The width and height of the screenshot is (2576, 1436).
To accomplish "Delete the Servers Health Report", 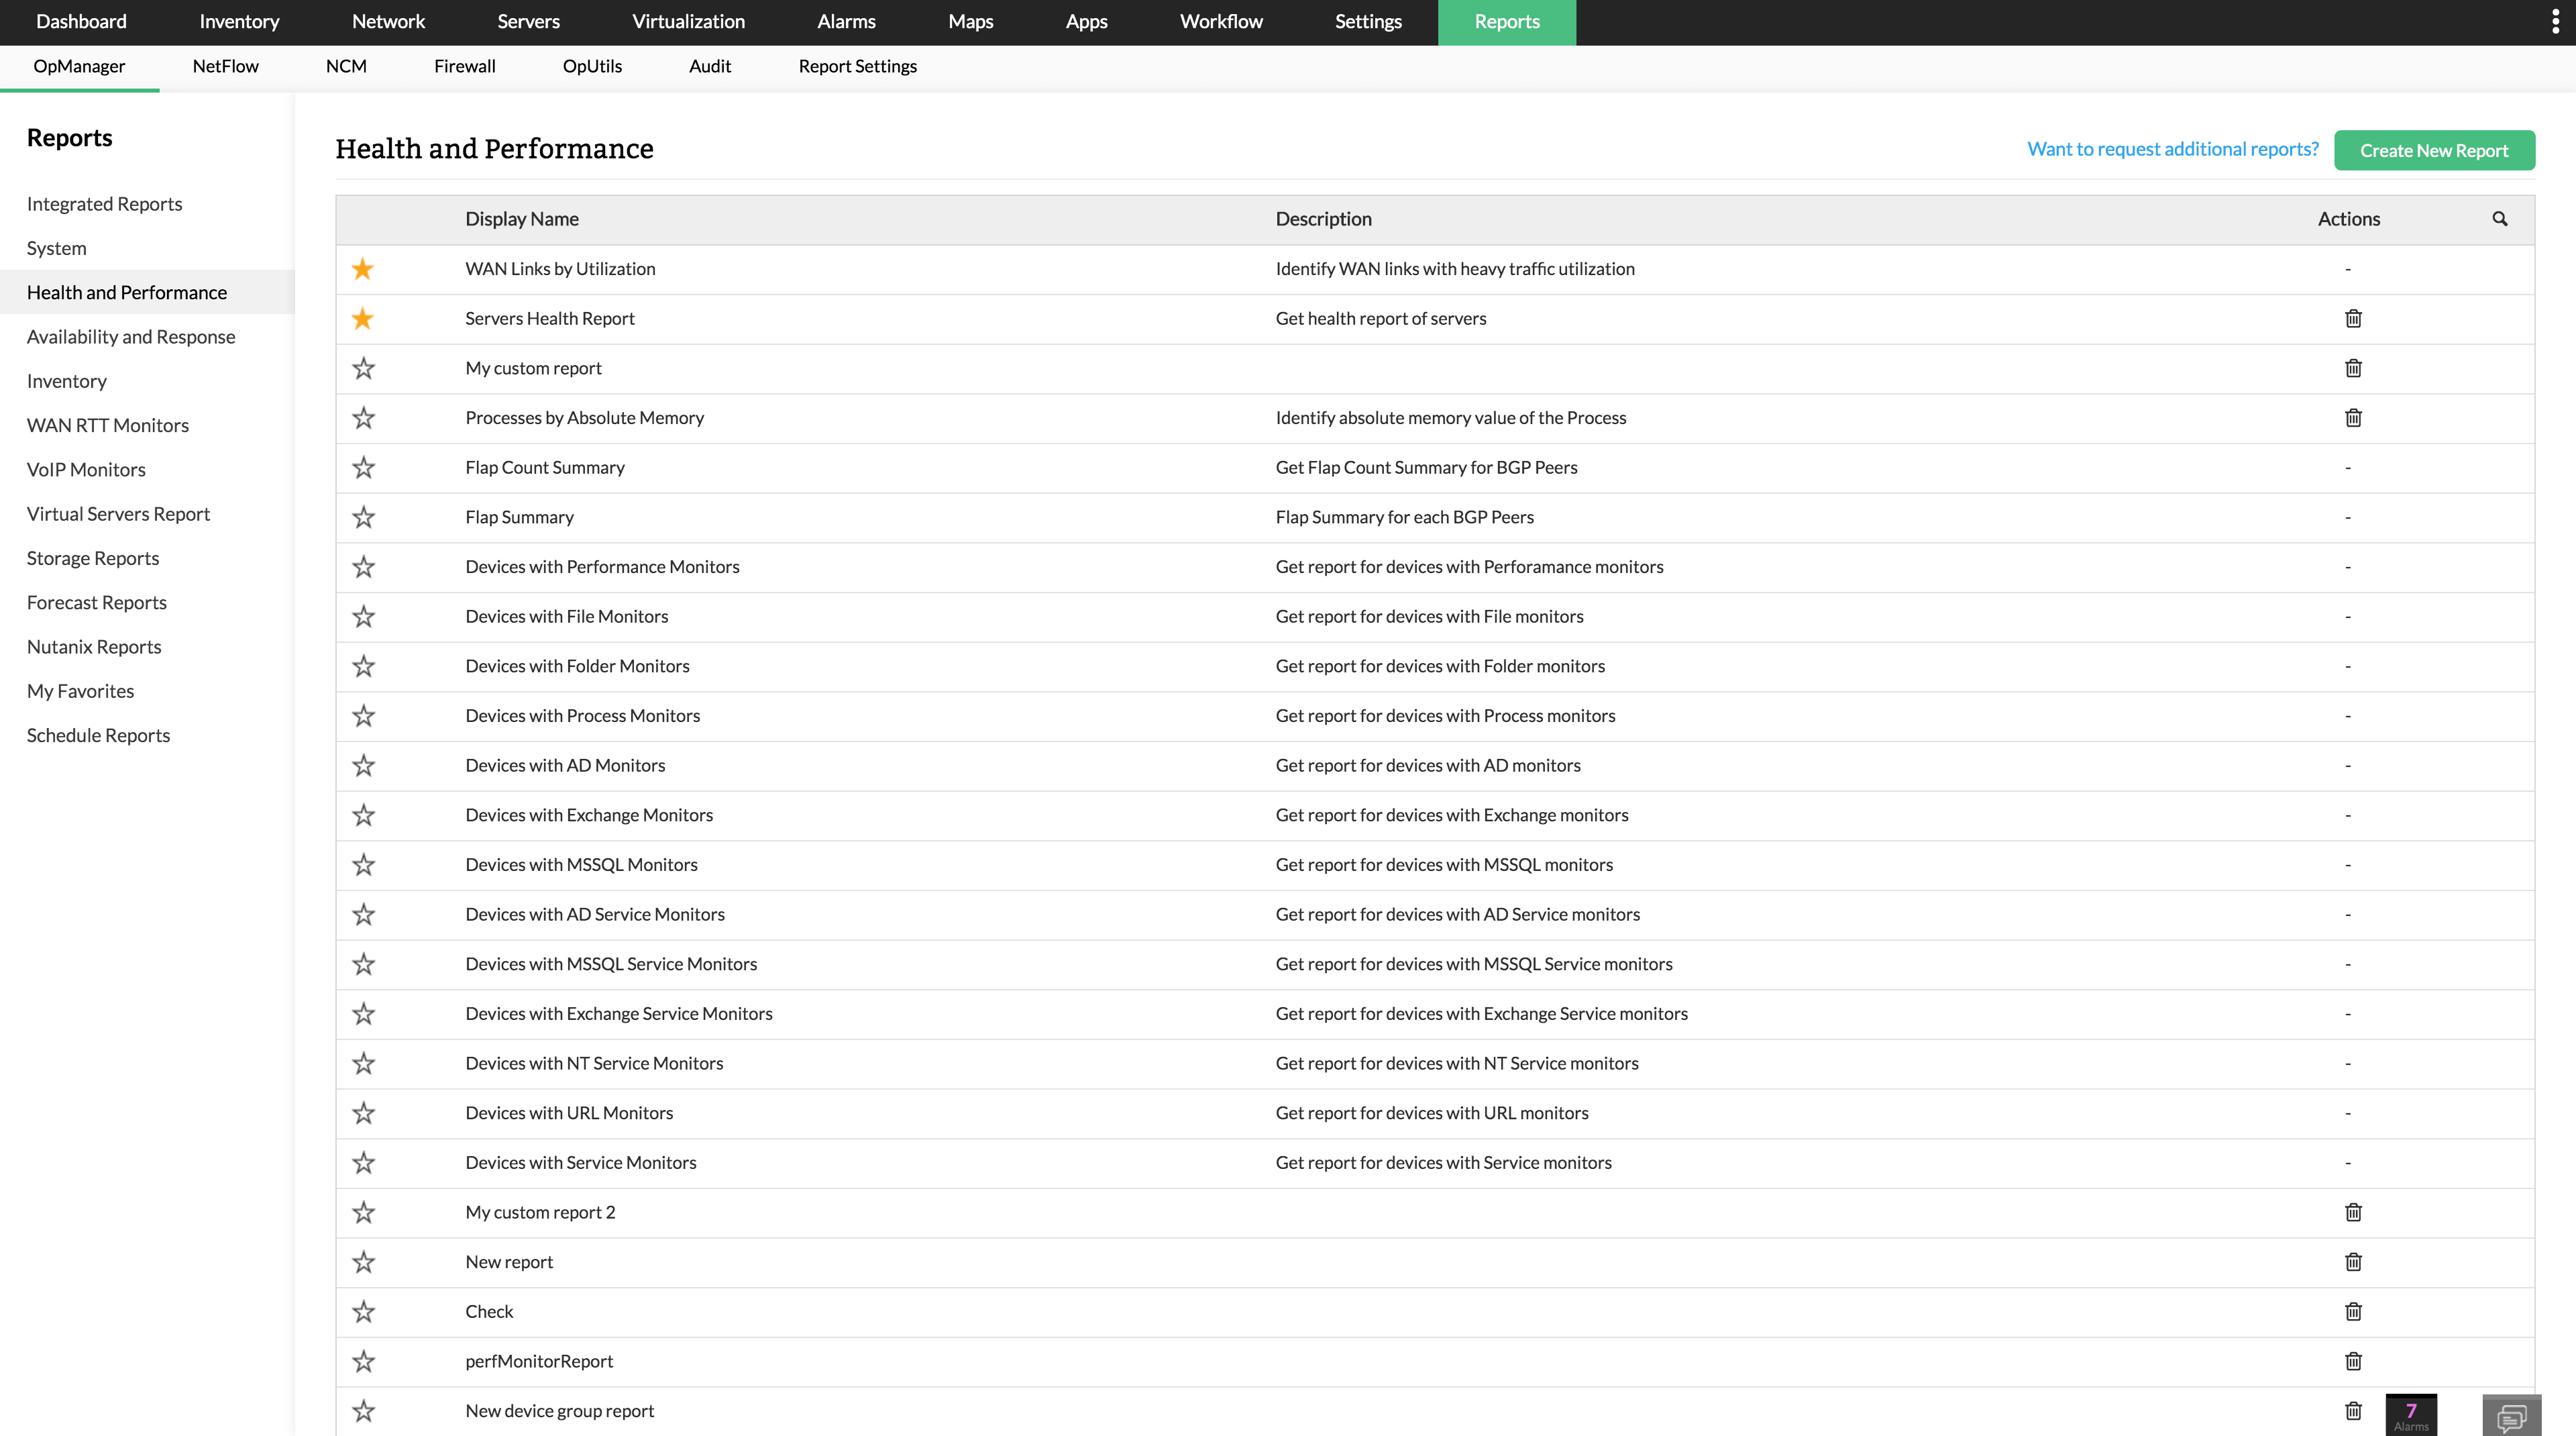I will [x=2353, y=318].
